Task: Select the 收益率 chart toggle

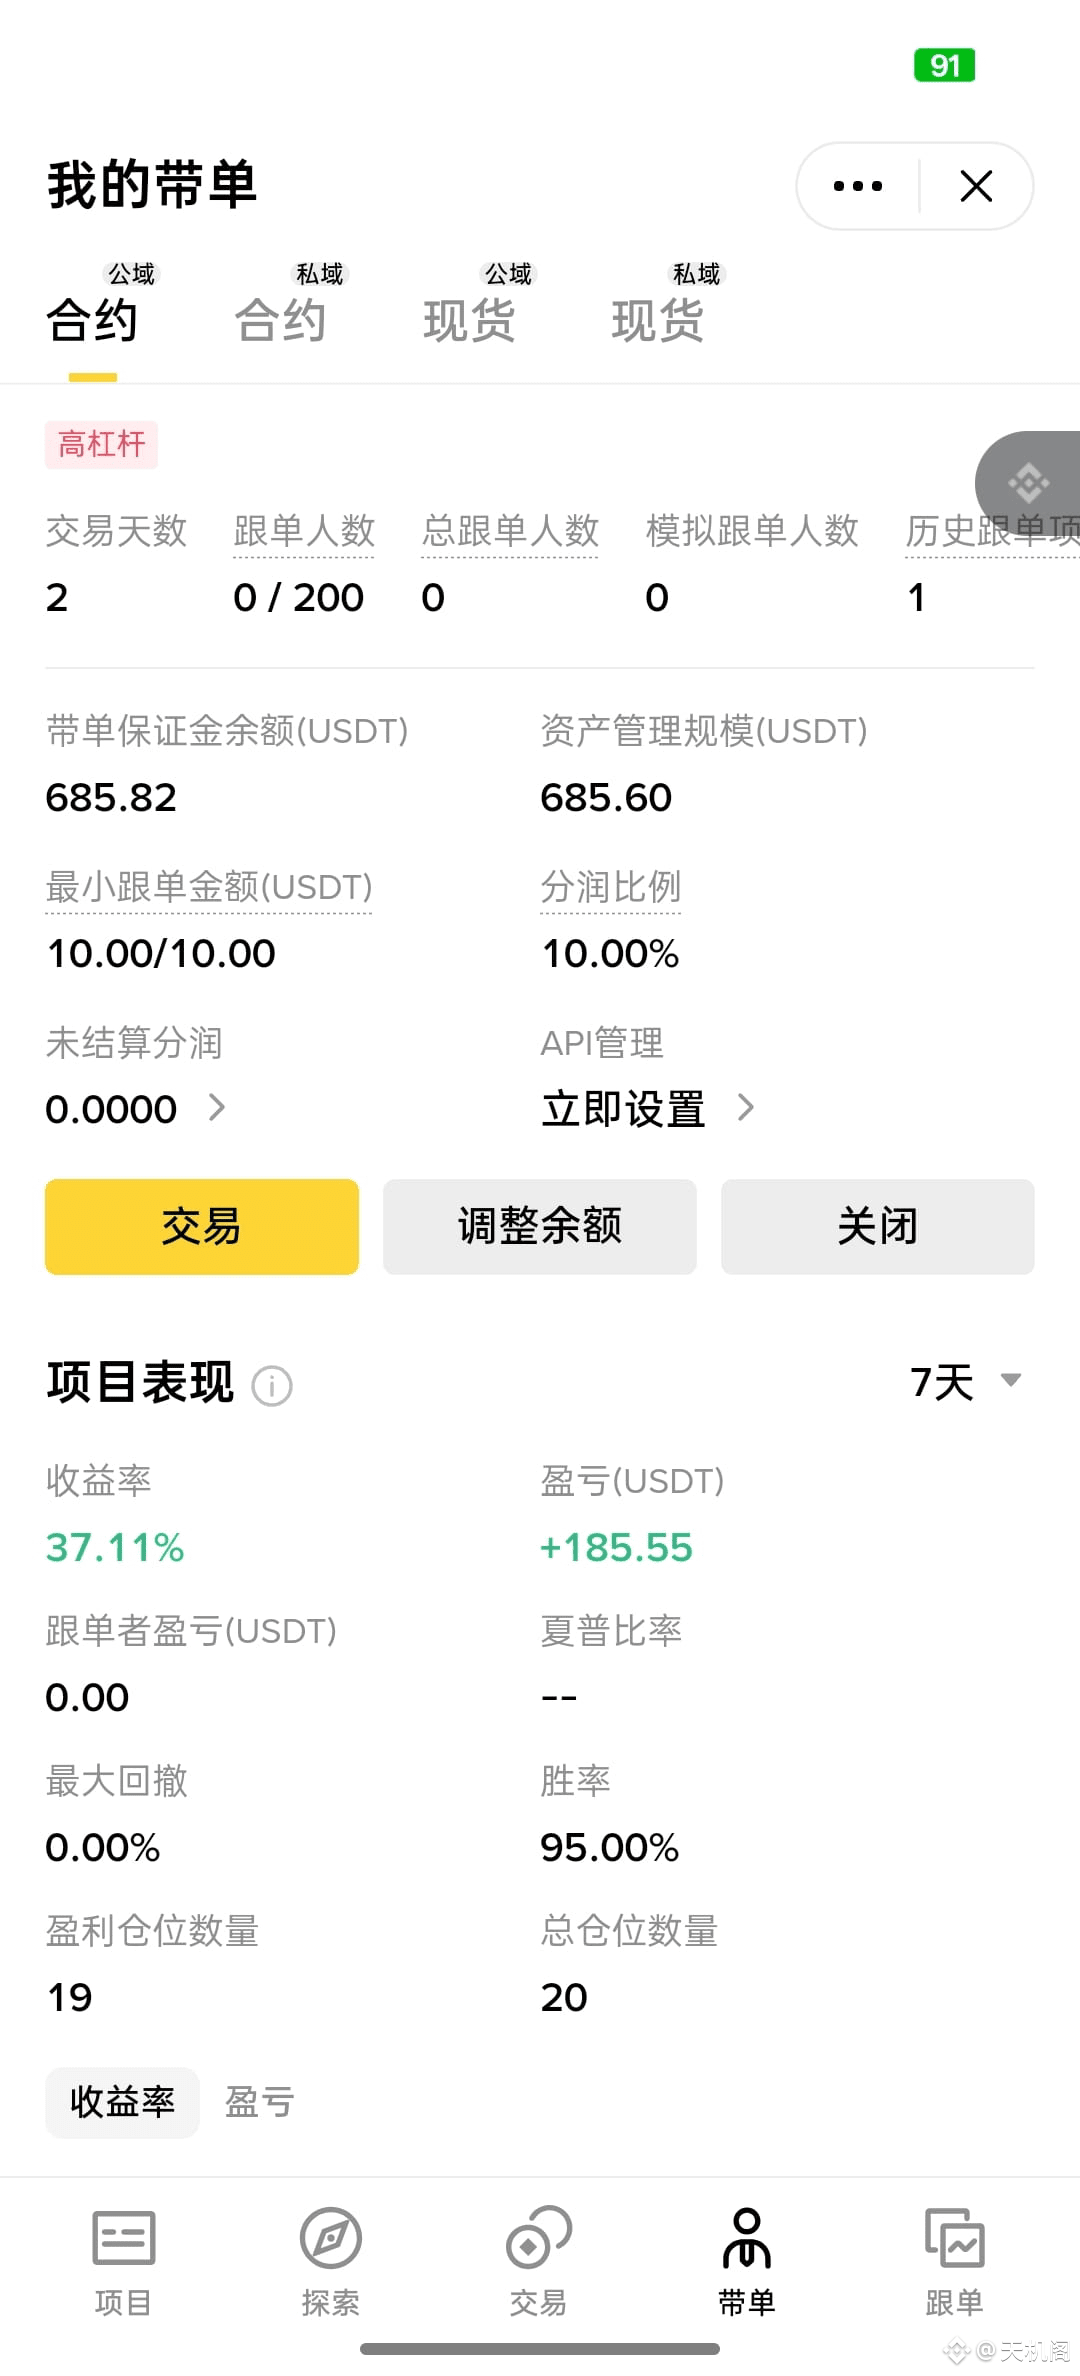Action: click(x=122, y=2102)
